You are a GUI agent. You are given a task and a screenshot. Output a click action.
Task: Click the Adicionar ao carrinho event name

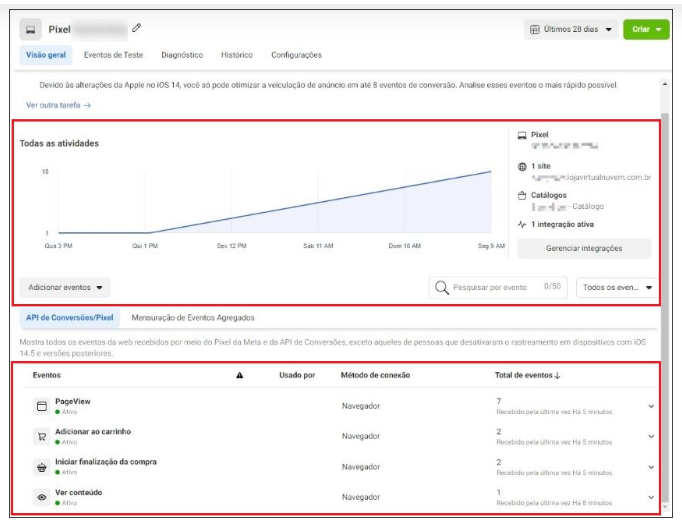click(93, 432)
